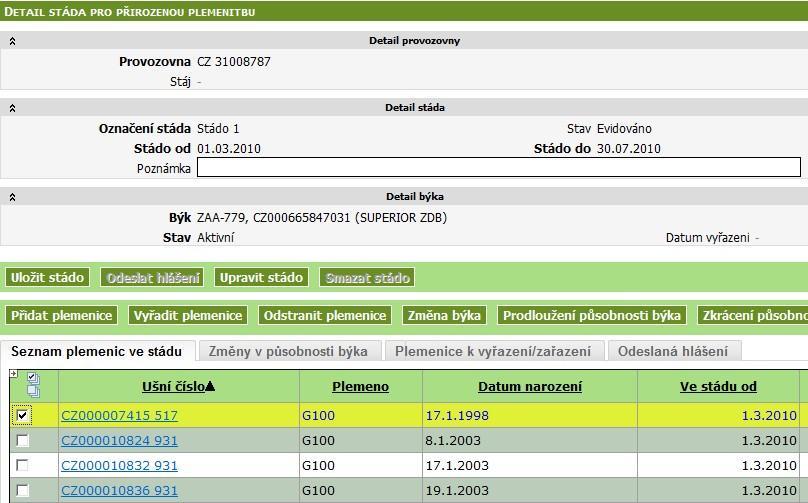Click the Stav value Evidováno

click(x=624, y=128)
